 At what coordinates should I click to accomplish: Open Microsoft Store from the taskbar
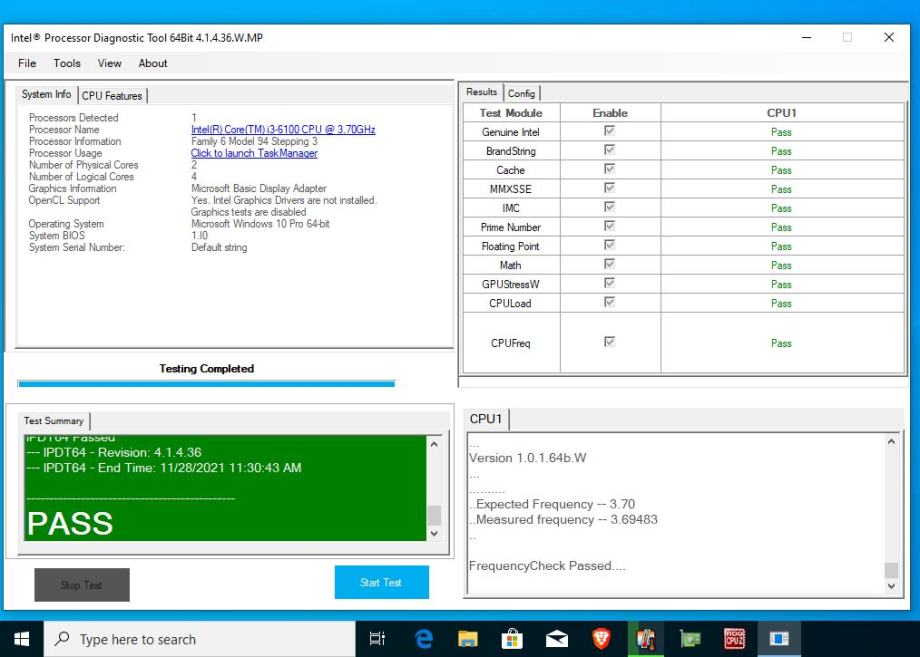click(512, 638)
